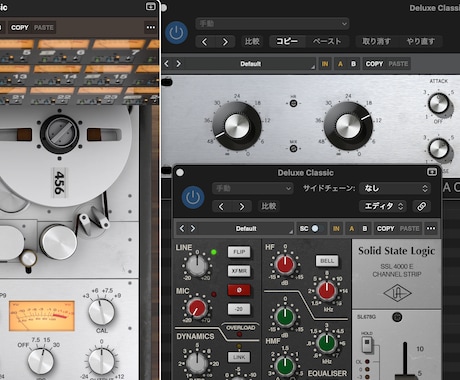Toggle the -20 pad button
This screenshot has height=380, width=460.
(x=239, y=309)
